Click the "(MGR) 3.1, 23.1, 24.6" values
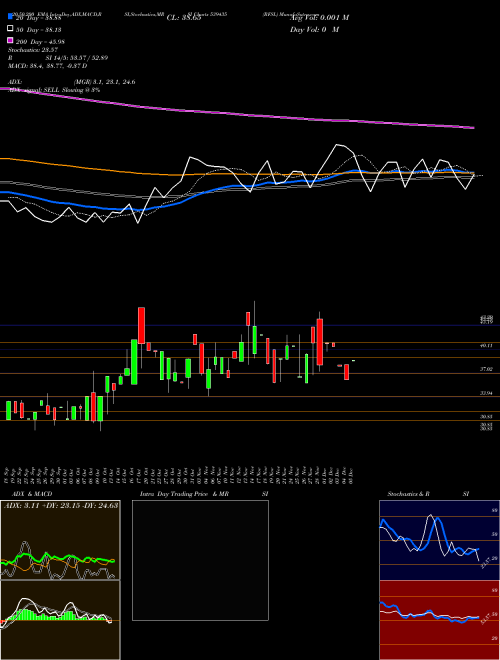Image resolution: width=500 pixels, height=660 pixels. pyautogui.click(x=104, y=82)
